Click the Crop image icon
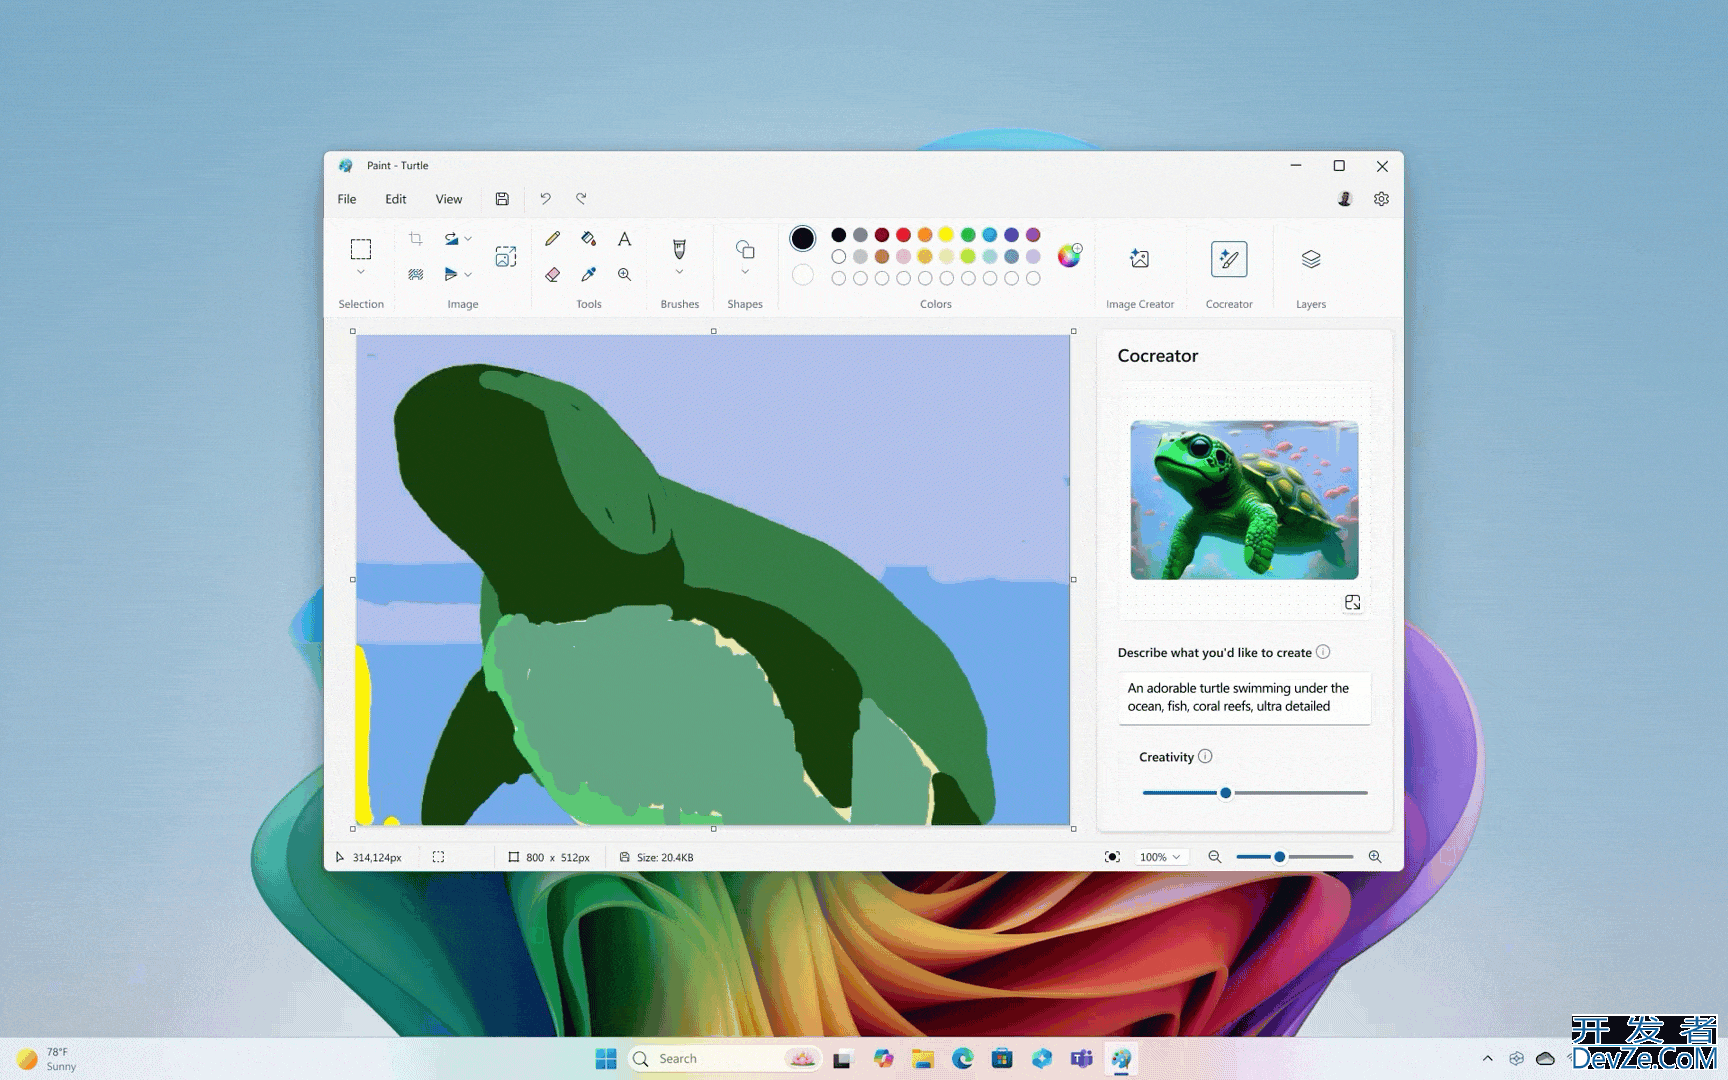This screenshot has width=1728, height=1080. click(416, 239)
